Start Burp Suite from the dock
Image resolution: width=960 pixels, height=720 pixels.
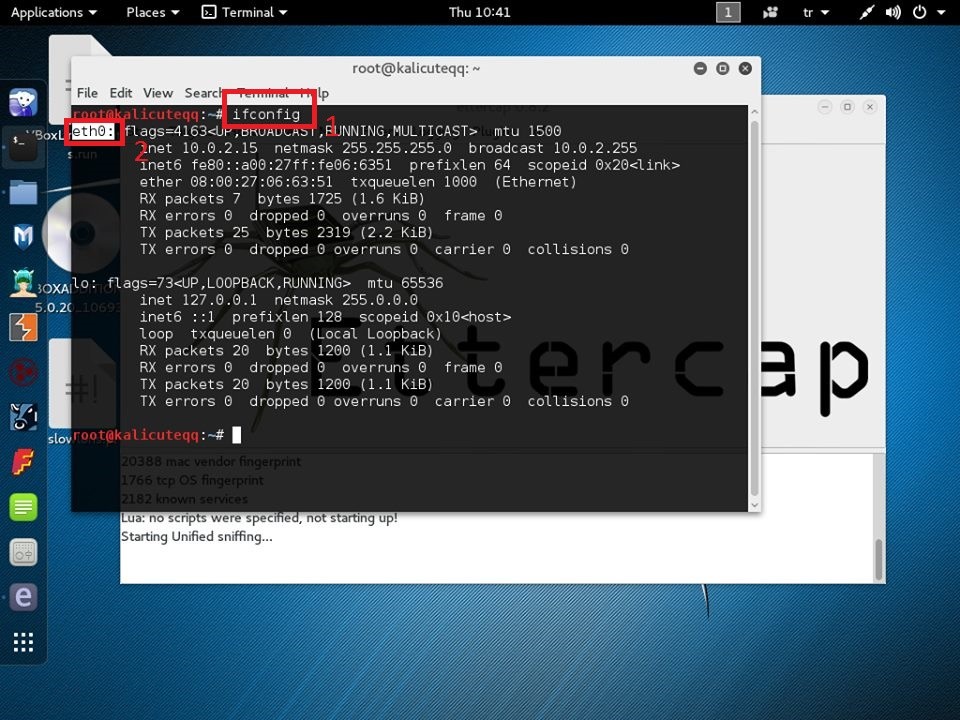tap(23, 328)
